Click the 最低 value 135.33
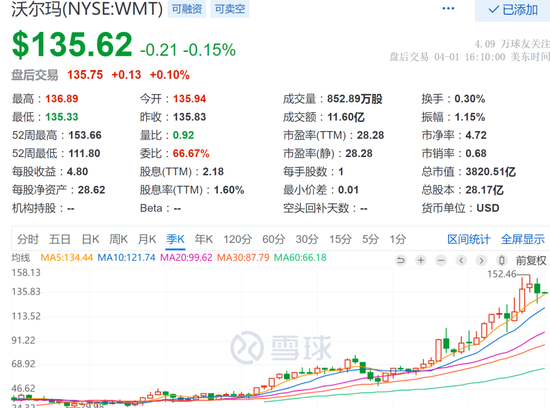The height and width of the screenshot is (408, 550). tap(62, 117)
